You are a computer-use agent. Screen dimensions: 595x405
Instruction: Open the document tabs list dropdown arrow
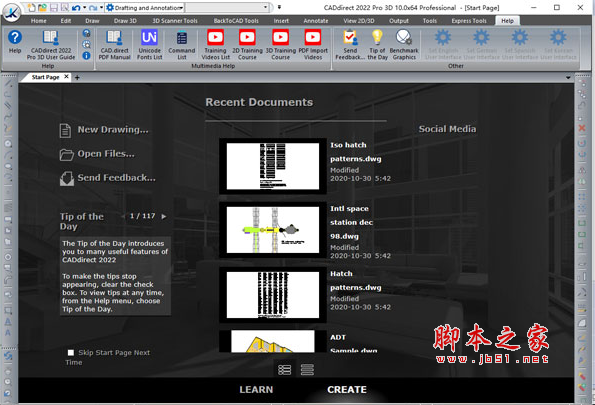click(x=568, y=77)
